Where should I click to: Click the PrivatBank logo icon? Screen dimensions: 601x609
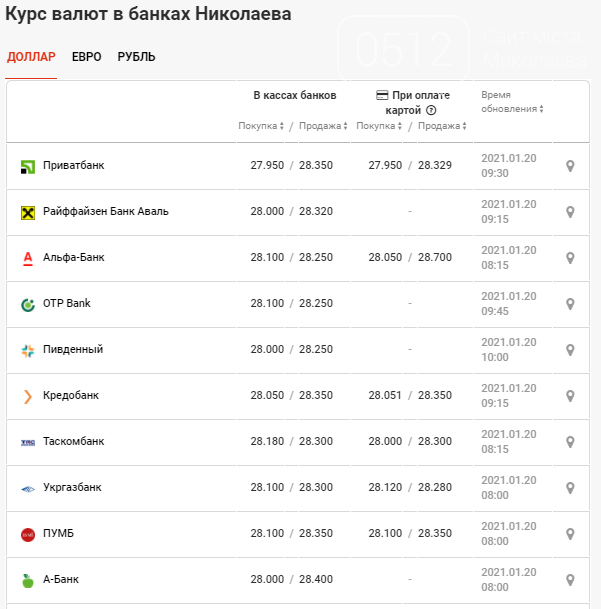pyautogui.click(x=28, y=166)
